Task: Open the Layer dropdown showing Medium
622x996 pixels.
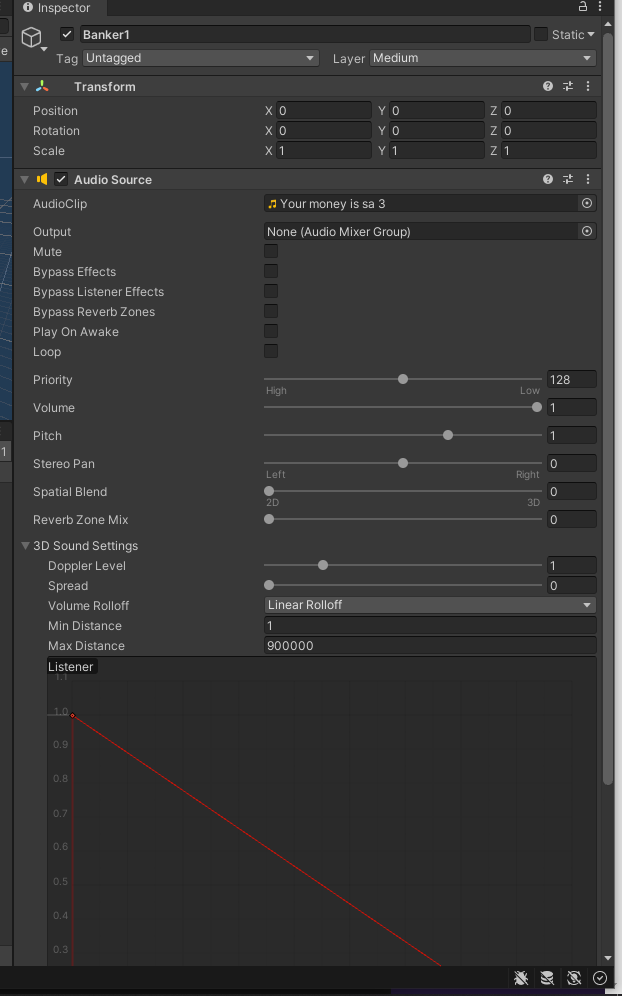Action: tap(484, 58)
